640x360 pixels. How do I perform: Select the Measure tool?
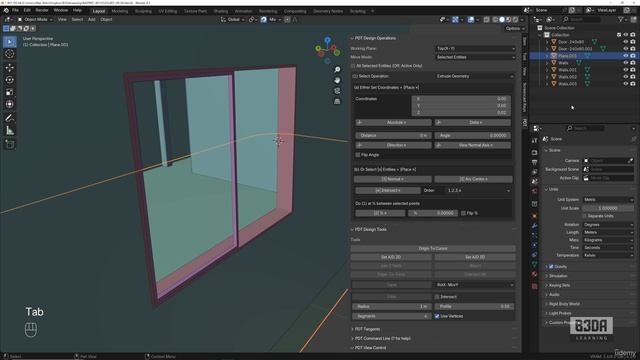click(9, 131)
